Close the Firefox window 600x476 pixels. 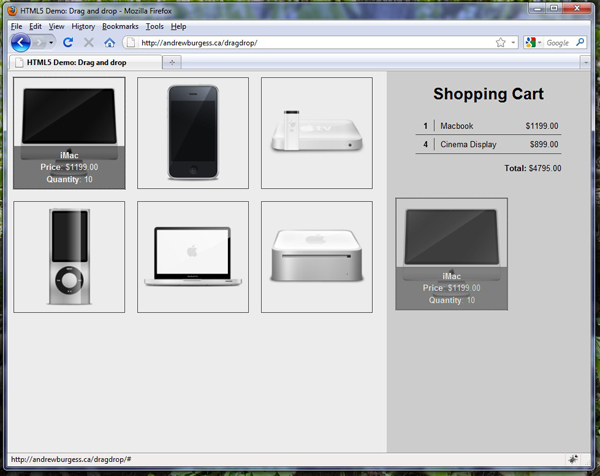click(577, 8)
